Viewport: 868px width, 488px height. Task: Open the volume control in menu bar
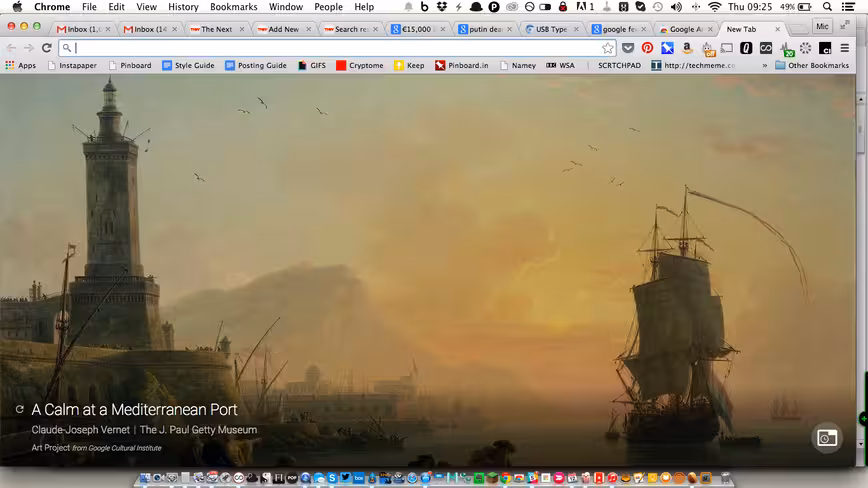[676, 7]
